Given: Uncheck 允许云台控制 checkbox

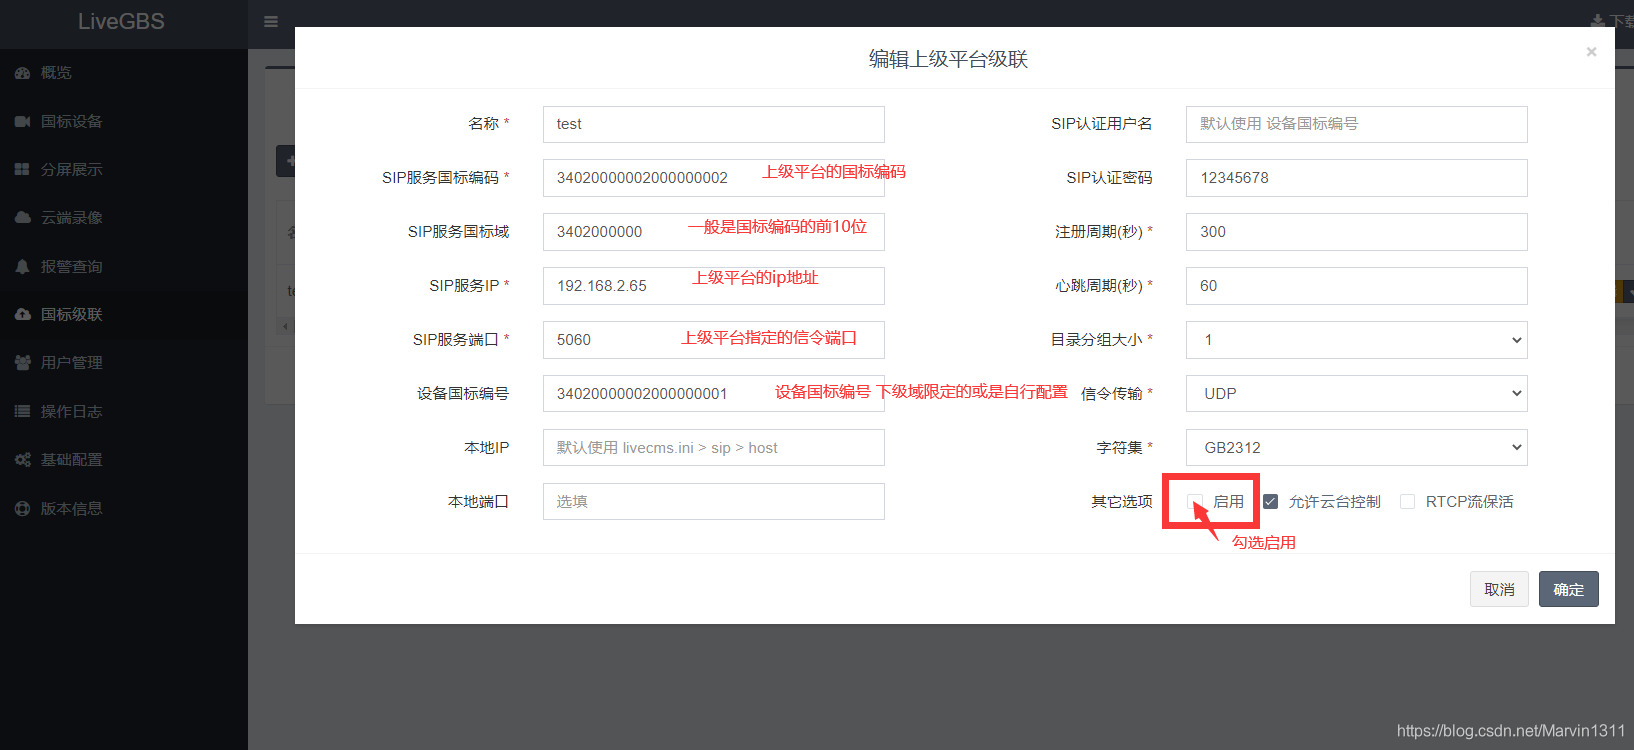Looking at the screenshot, I should pos(1270,501).
